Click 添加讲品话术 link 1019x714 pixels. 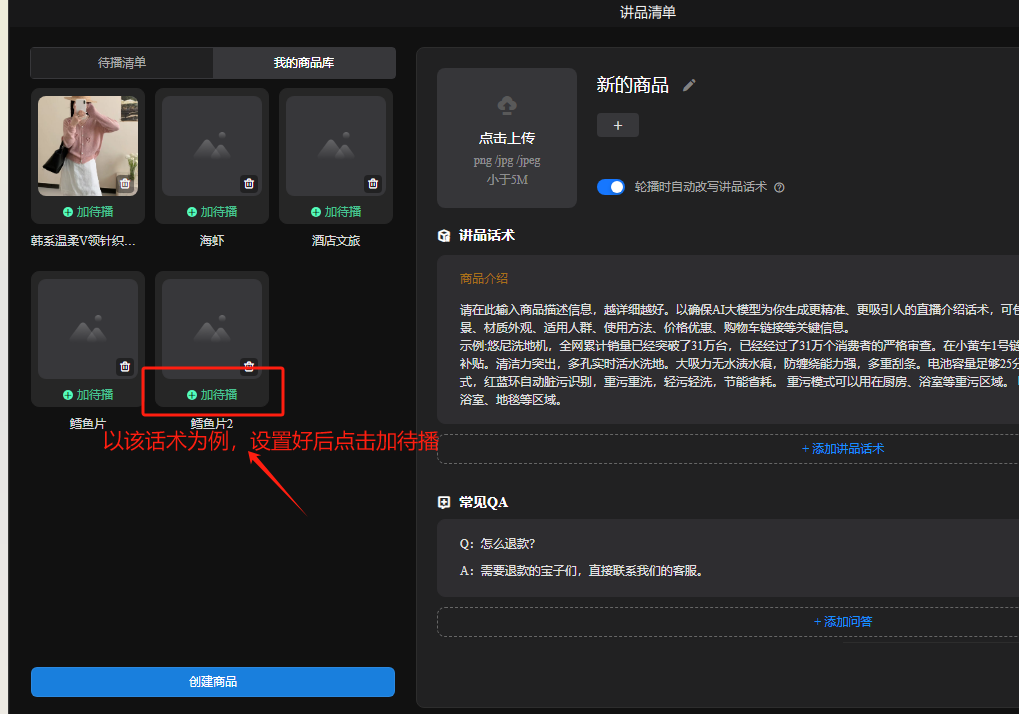click(842, 449)
